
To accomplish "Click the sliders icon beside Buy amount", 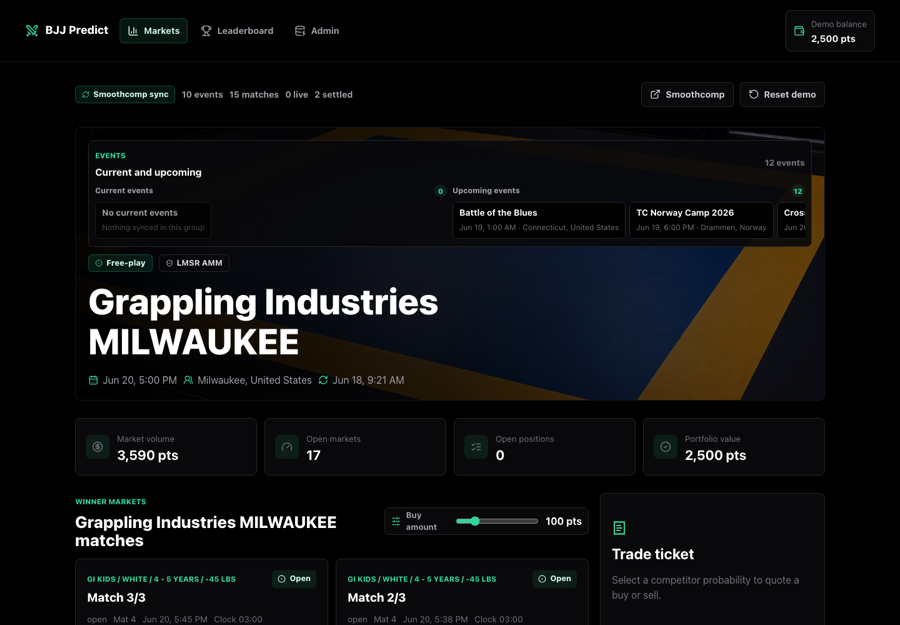I will coord(396,521).
